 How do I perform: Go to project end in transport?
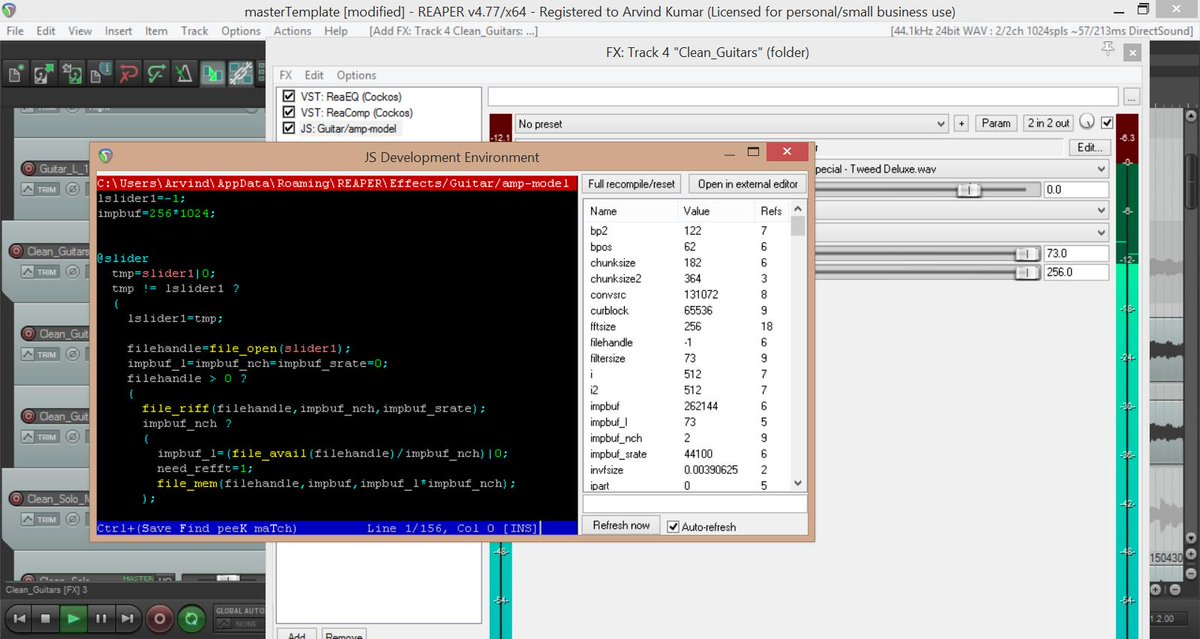tap(128, 619)
